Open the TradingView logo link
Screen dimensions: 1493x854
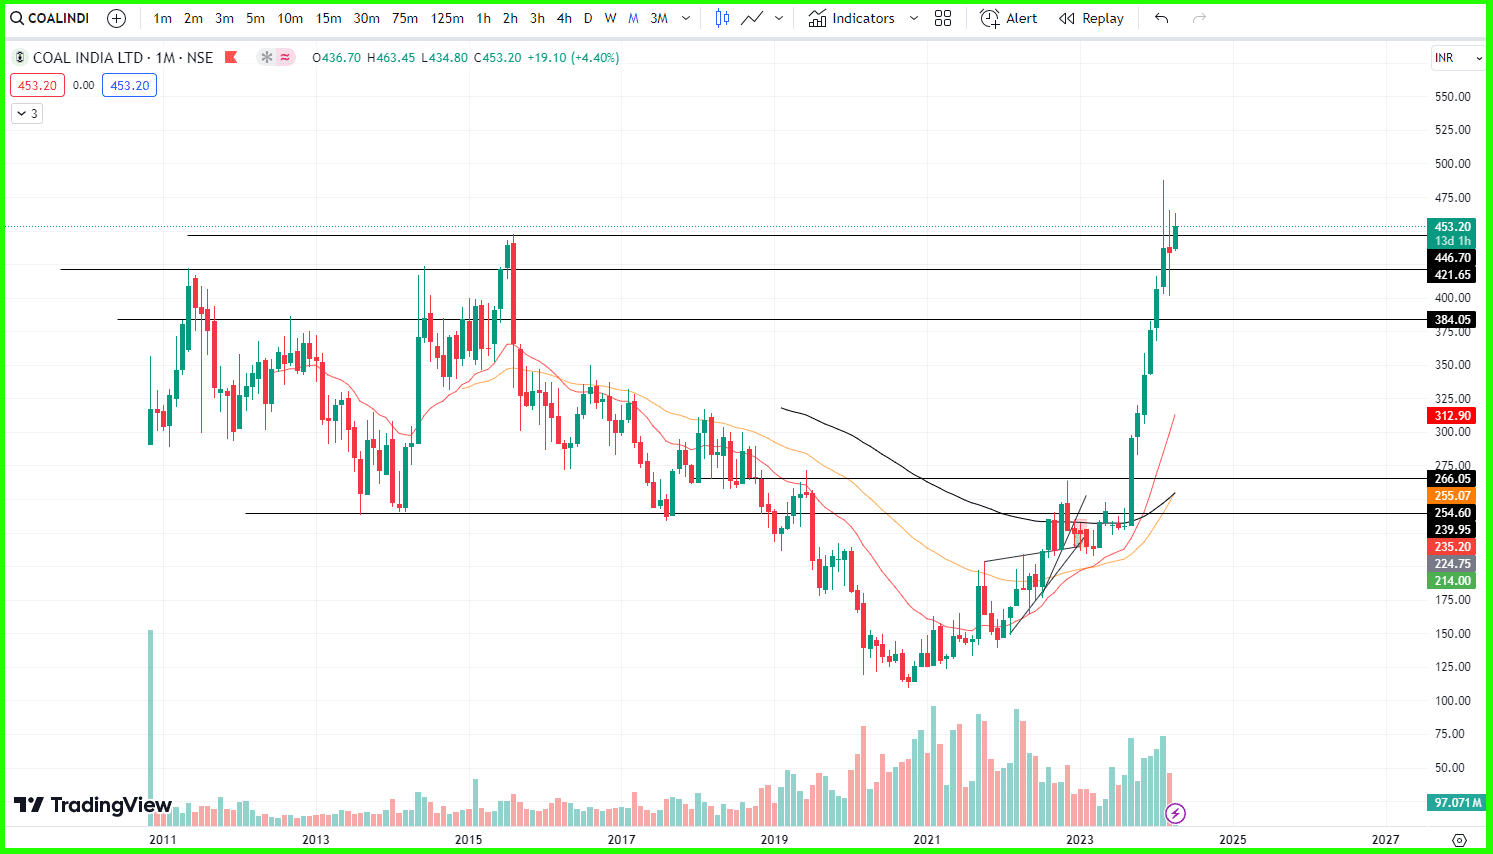click(x=93, y=805)
